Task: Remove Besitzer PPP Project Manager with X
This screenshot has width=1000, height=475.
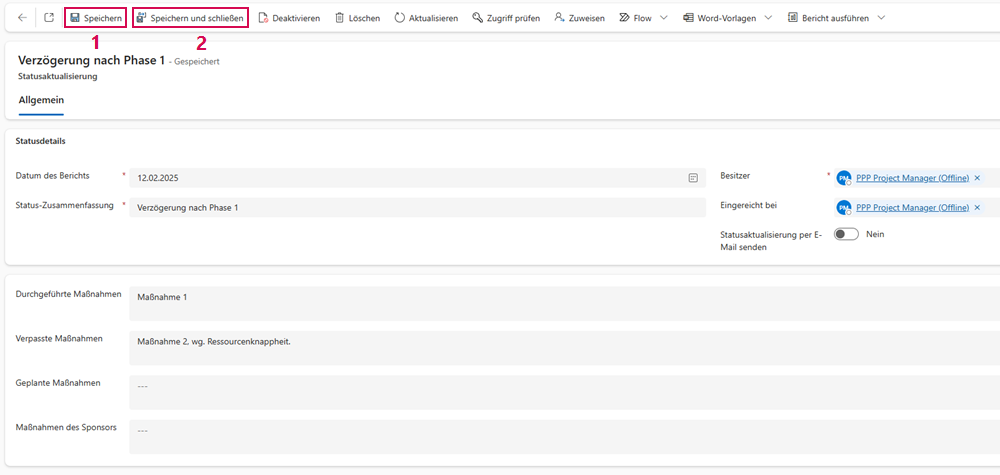Action: coord(977,178)
